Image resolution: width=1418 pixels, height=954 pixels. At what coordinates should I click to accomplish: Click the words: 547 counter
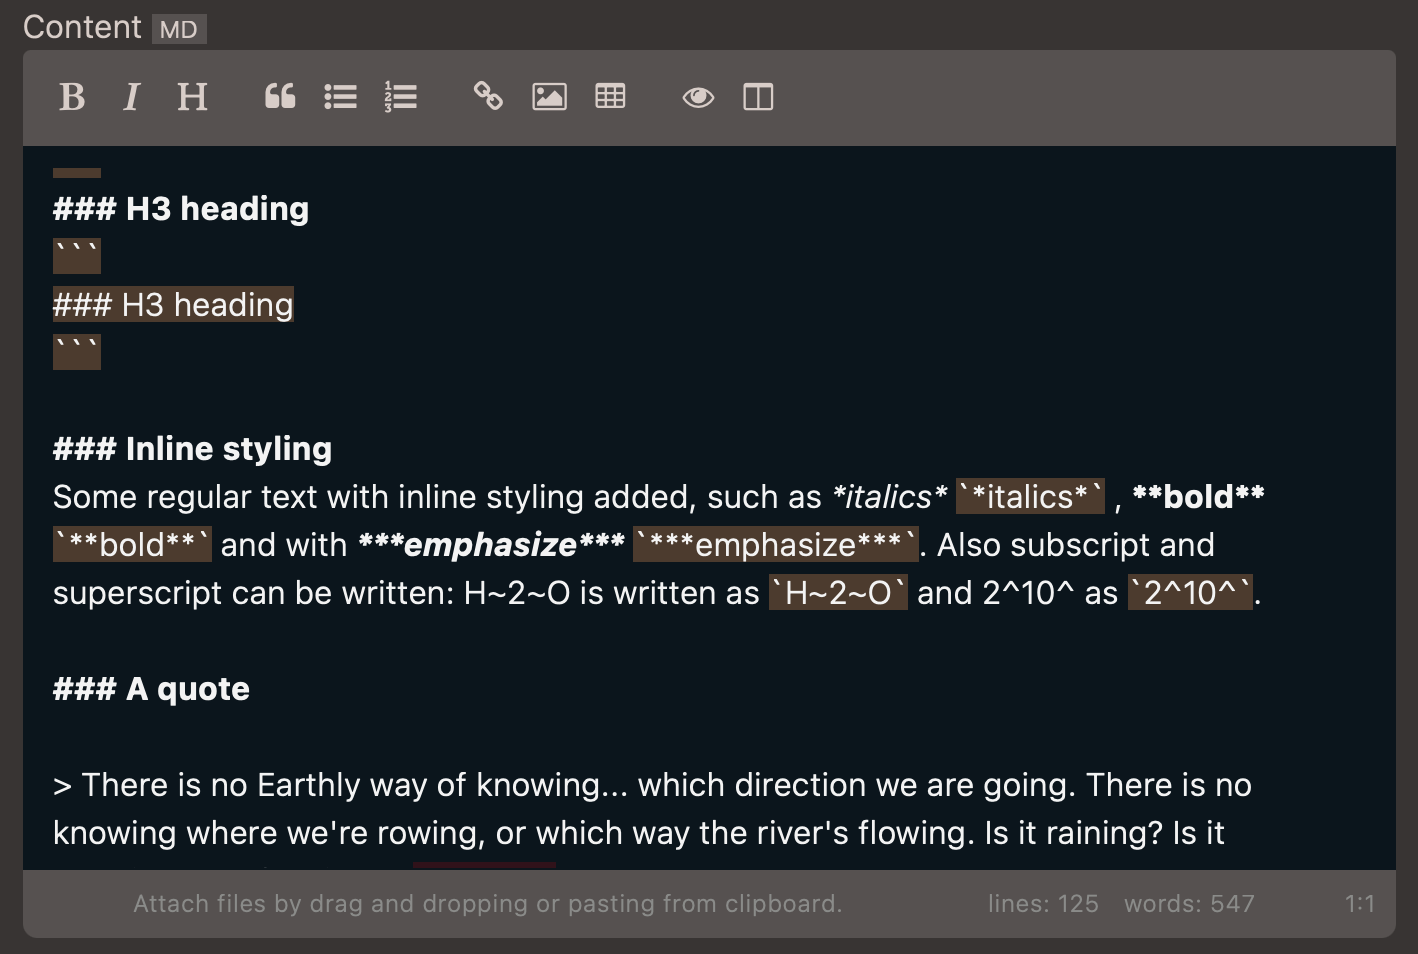[1189, 903]
